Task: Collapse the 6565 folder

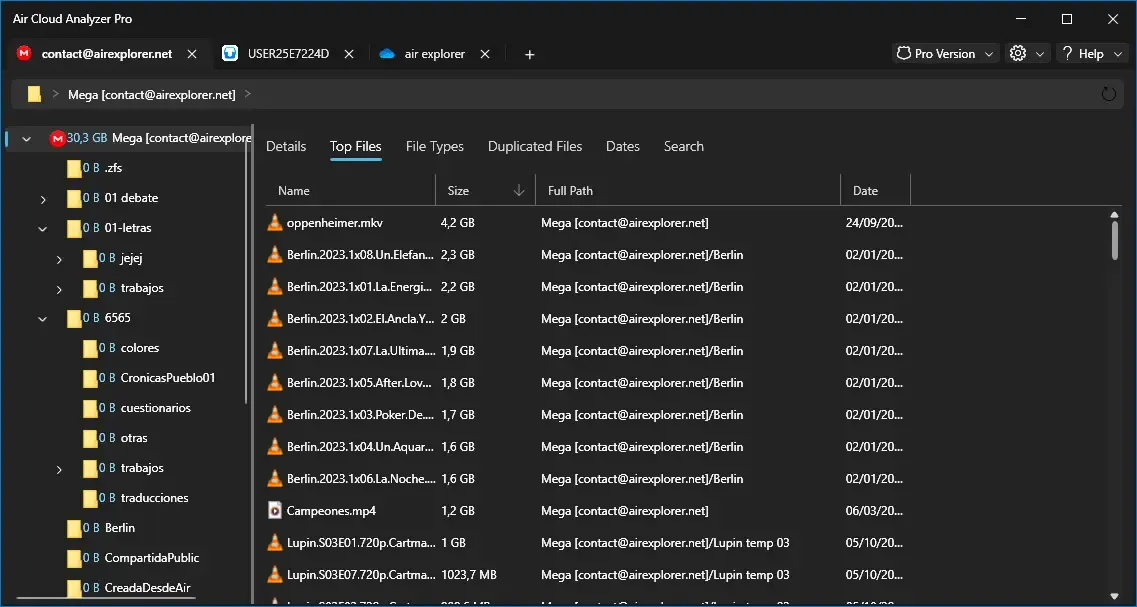Action: tap(43, 318)
